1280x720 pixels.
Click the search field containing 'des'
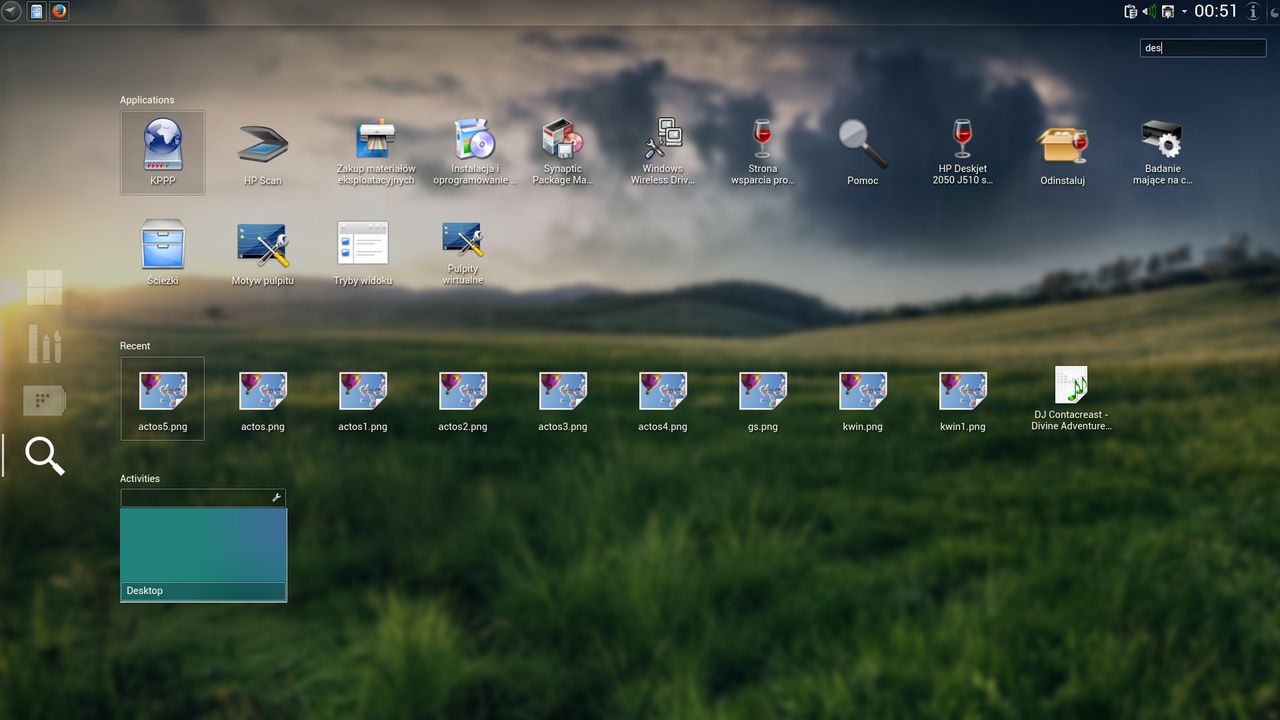tap(1203, 47)
